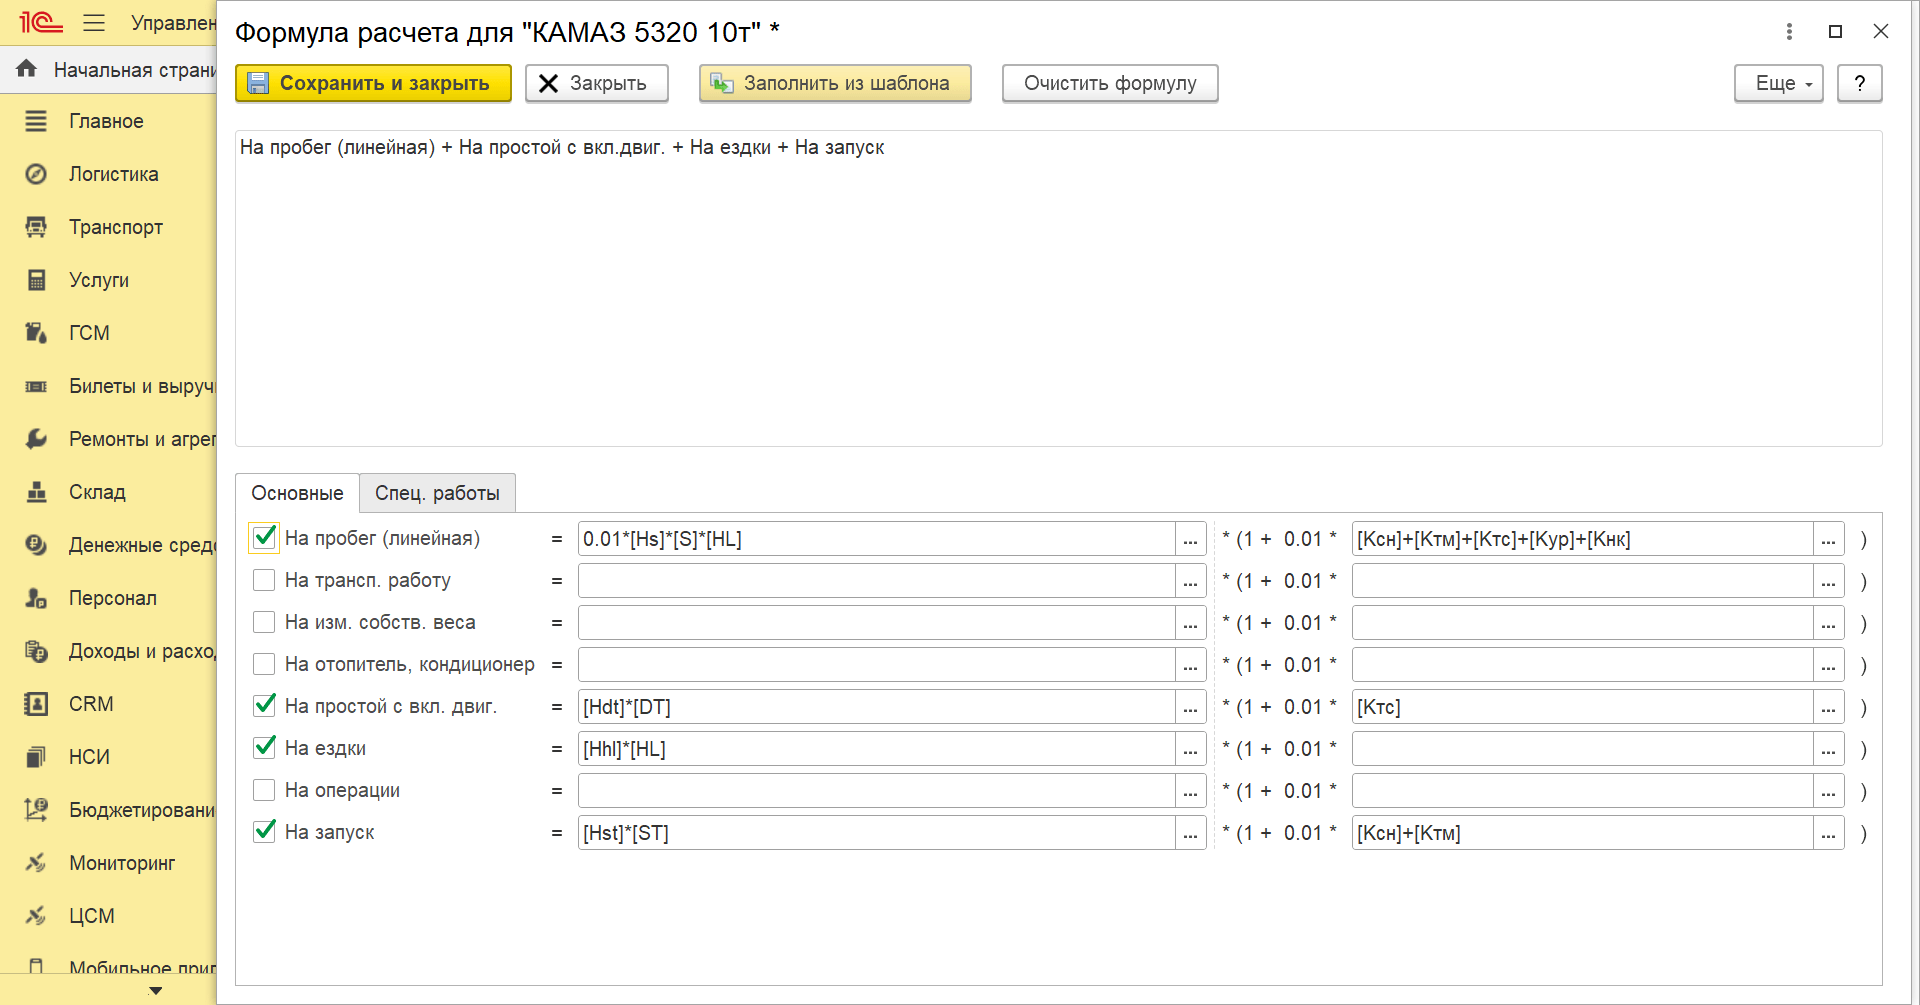Click the home icon for Начальная страница
The height and width of the screenshot is (1005, 1920).
(27, 69)
